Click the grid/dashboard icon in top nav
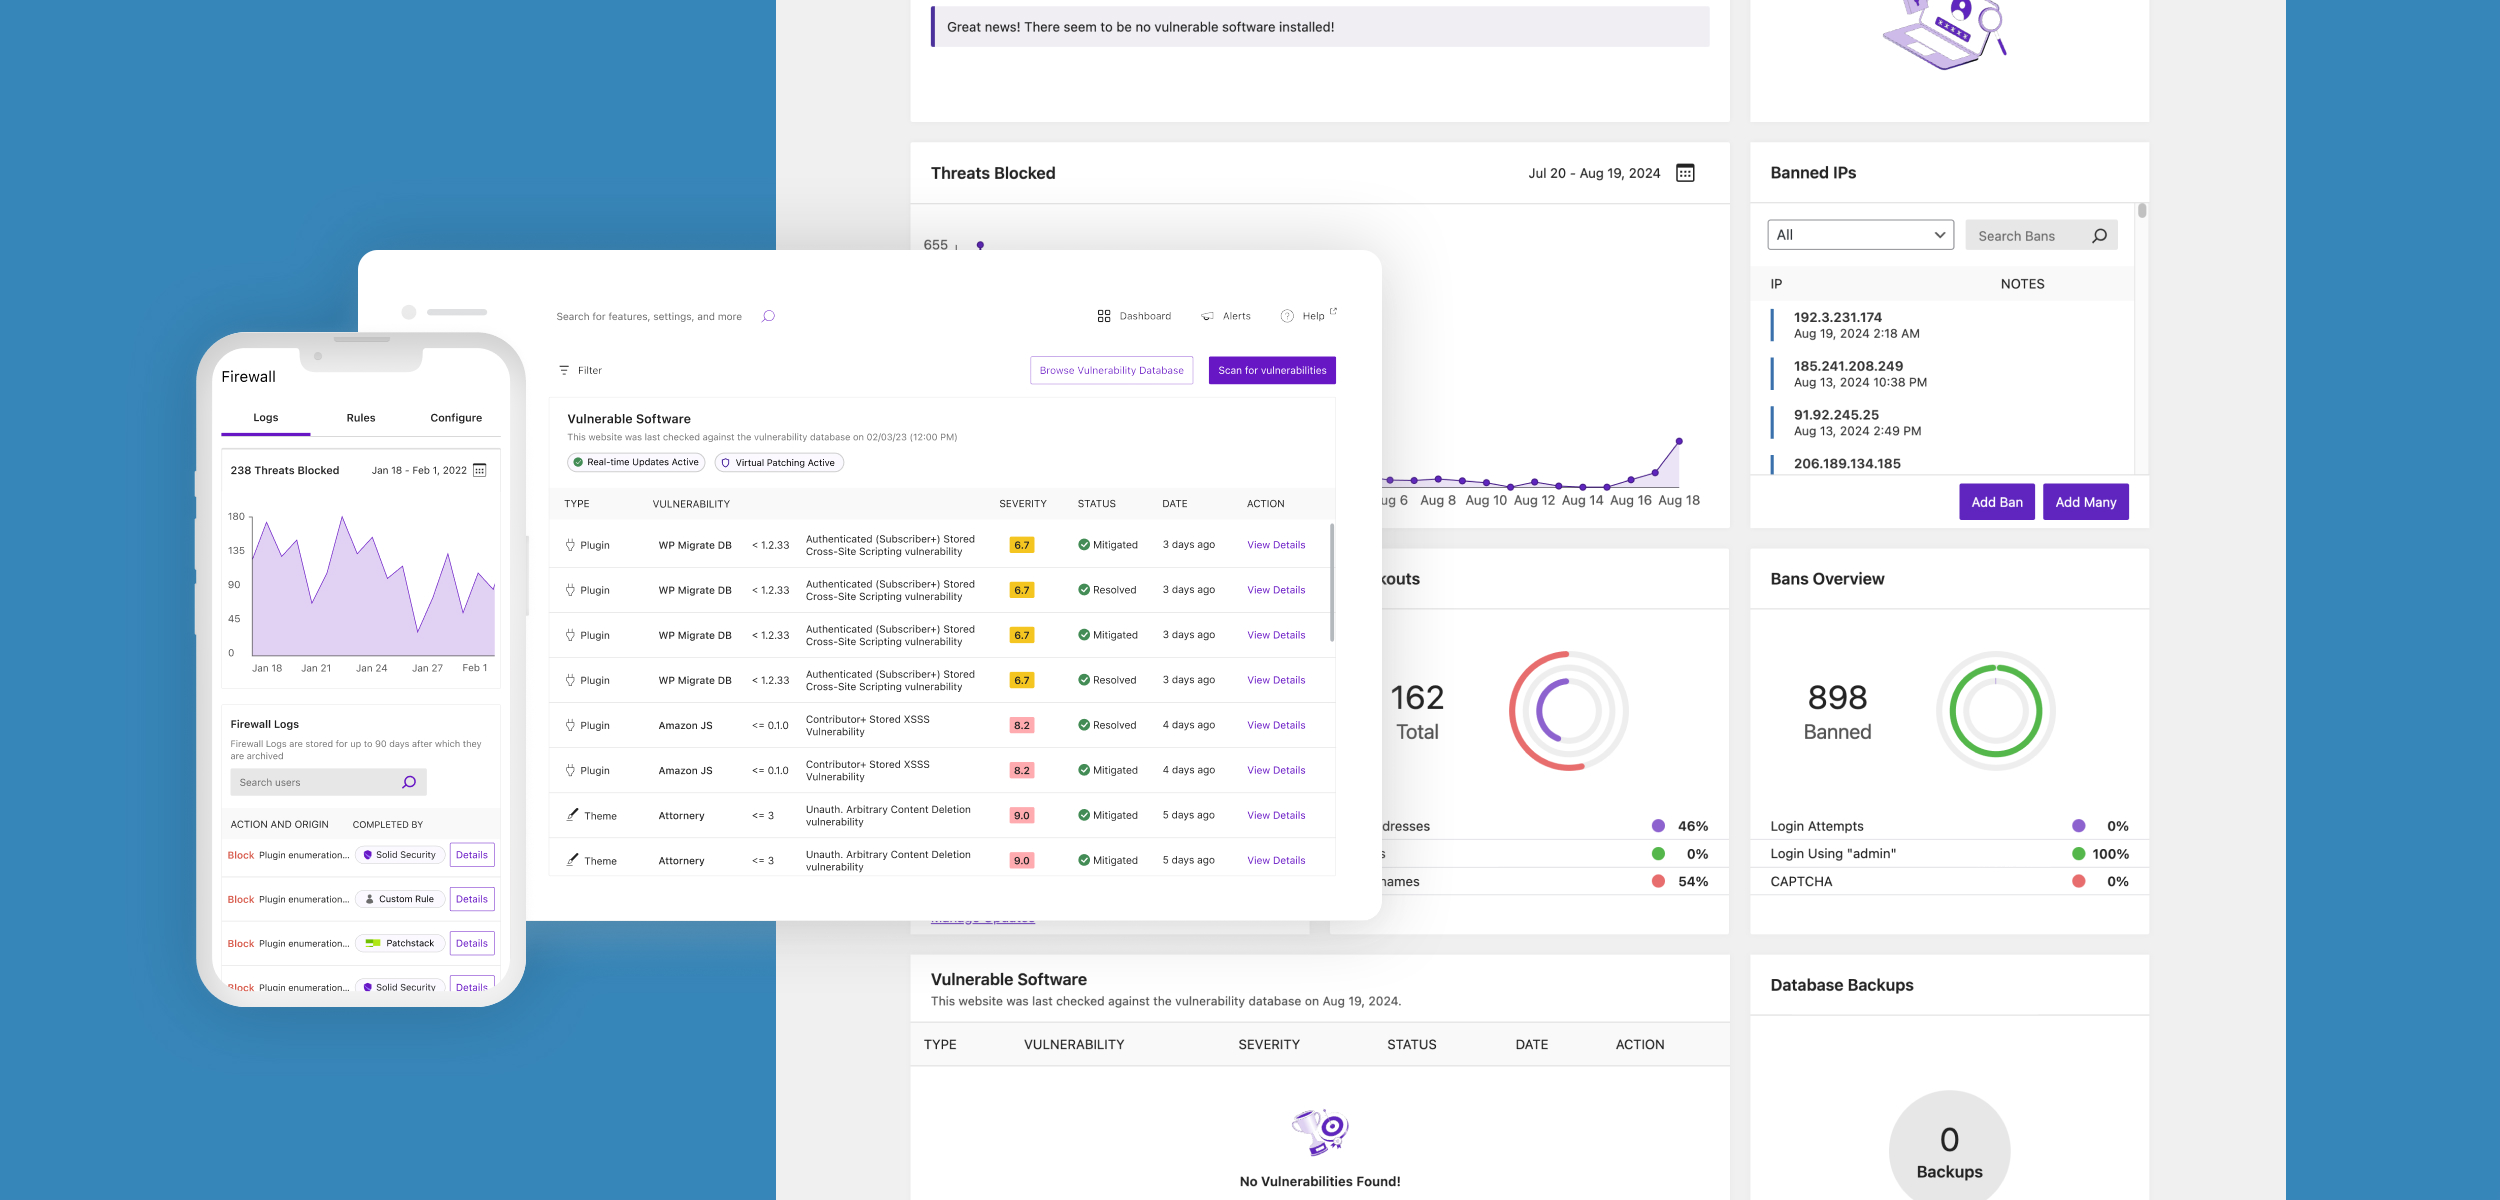The height and width of the screenshot is (1200, 2500). [1103, 316]
